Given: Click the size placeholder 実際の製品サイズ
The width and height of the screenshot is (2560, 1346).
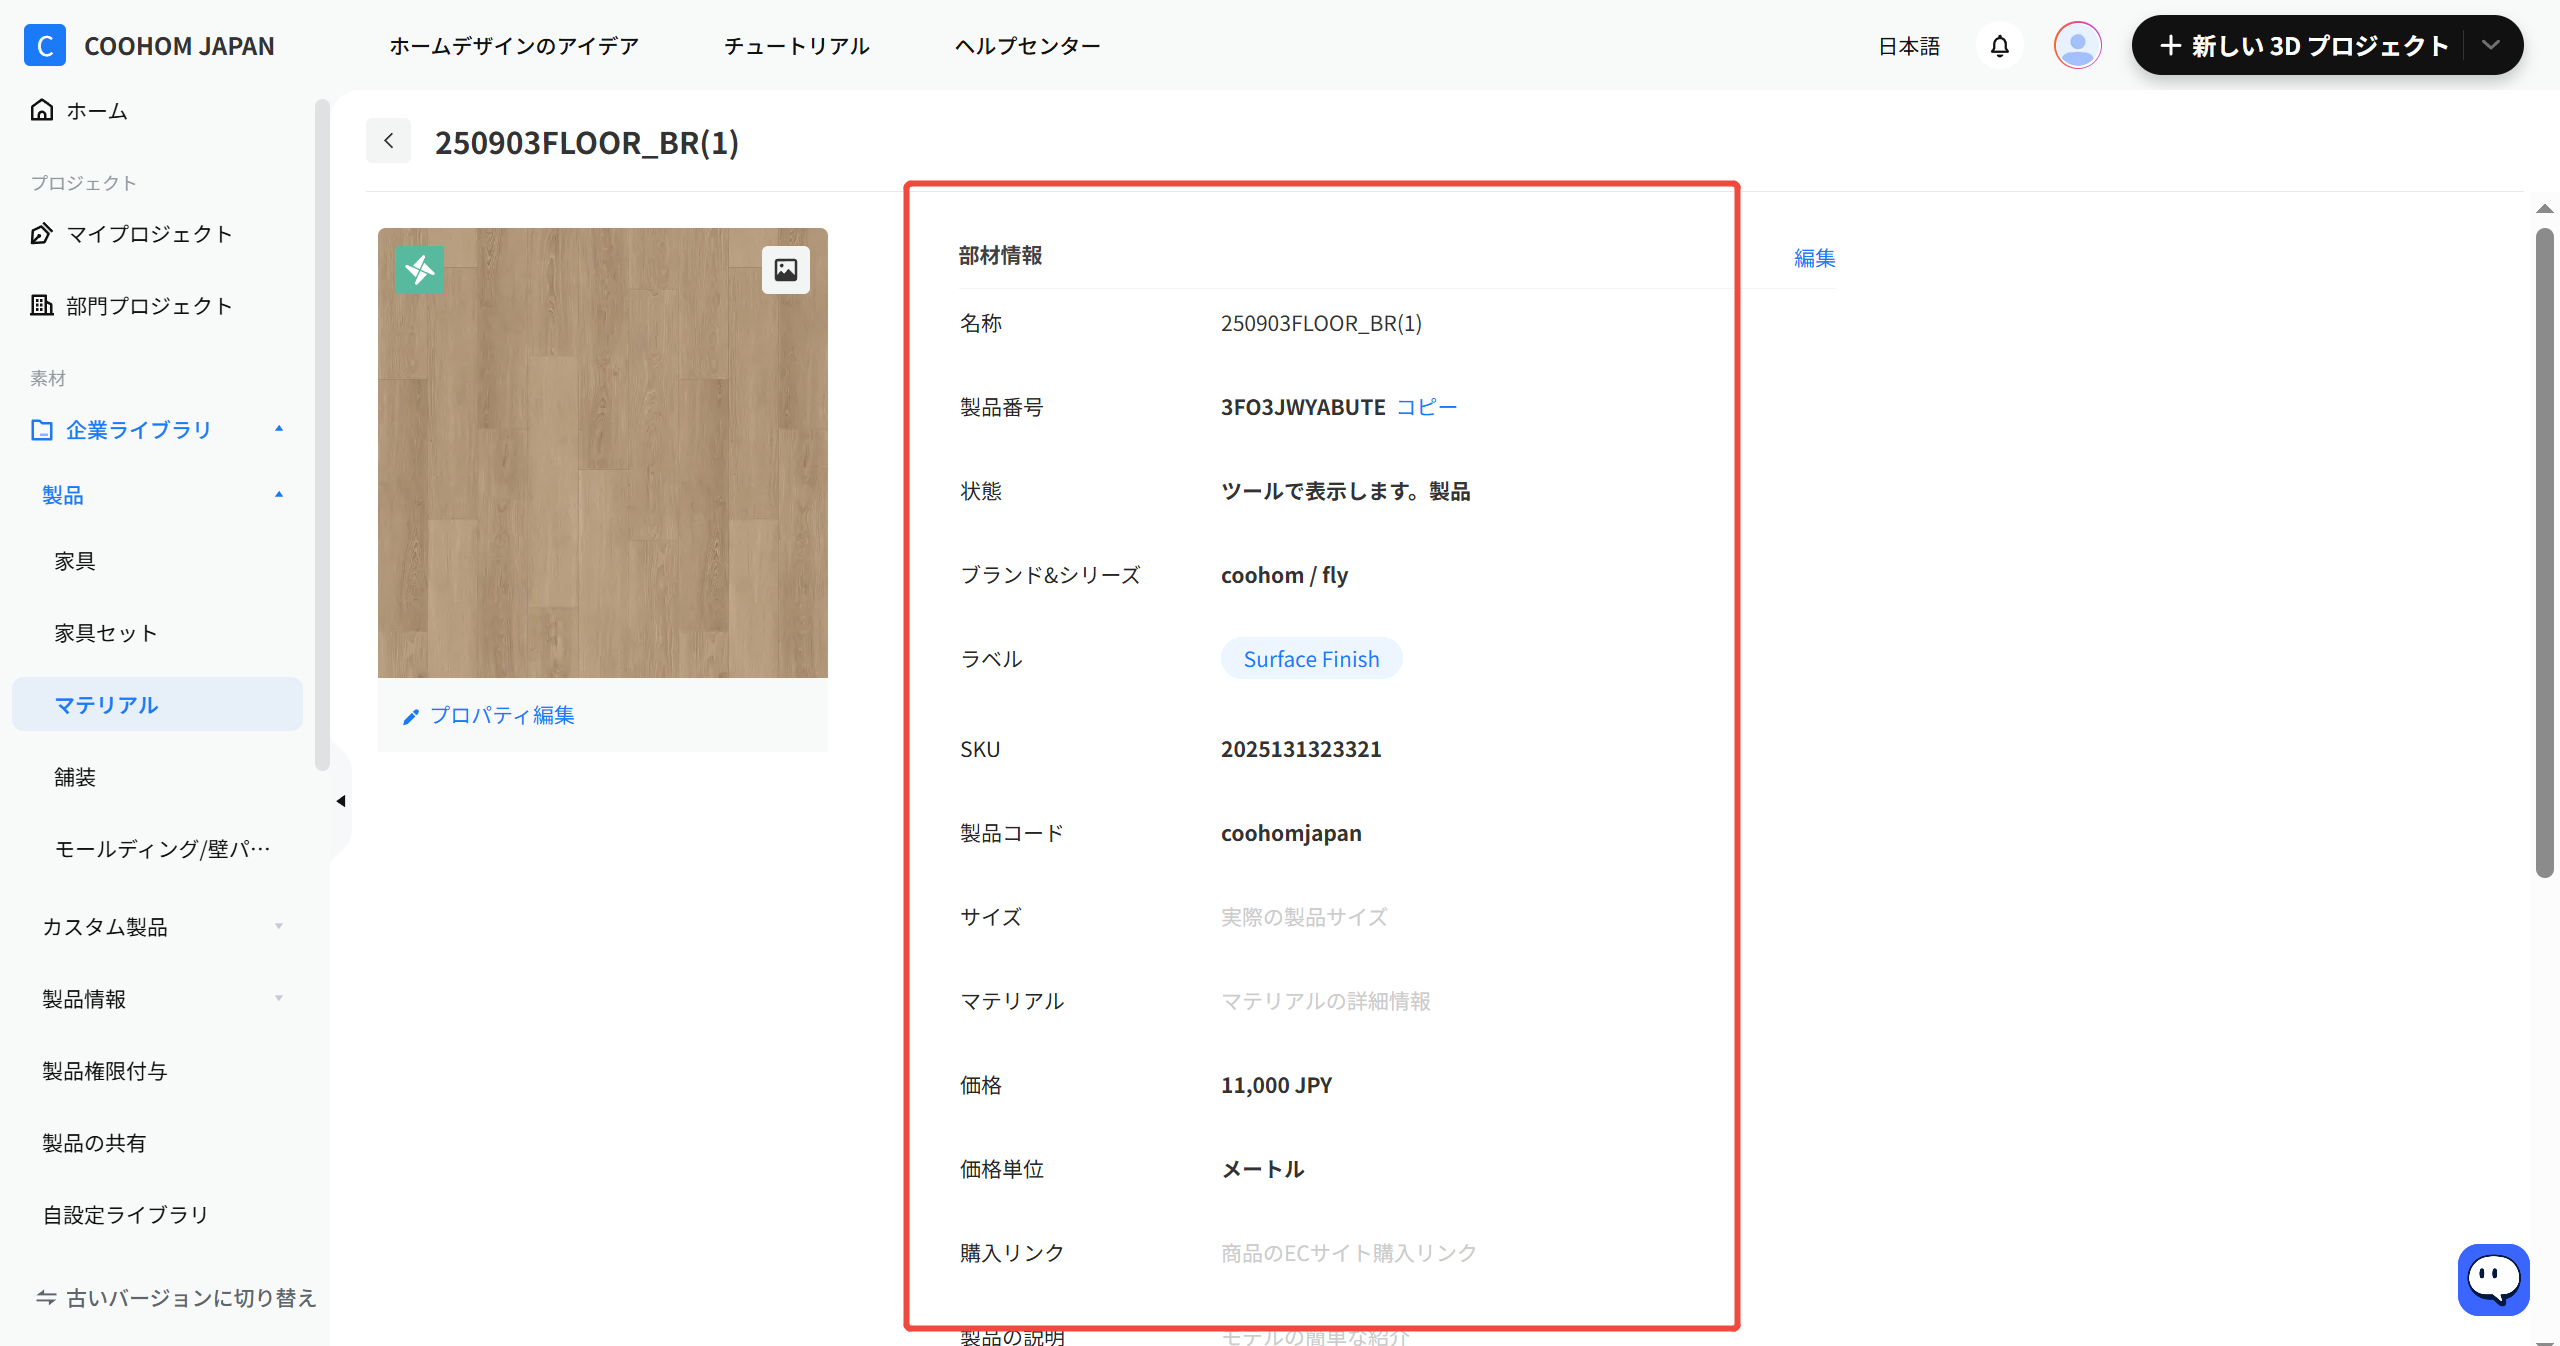Looking at the screenshot, I should pyautogui.click(x=1304, y=917).
